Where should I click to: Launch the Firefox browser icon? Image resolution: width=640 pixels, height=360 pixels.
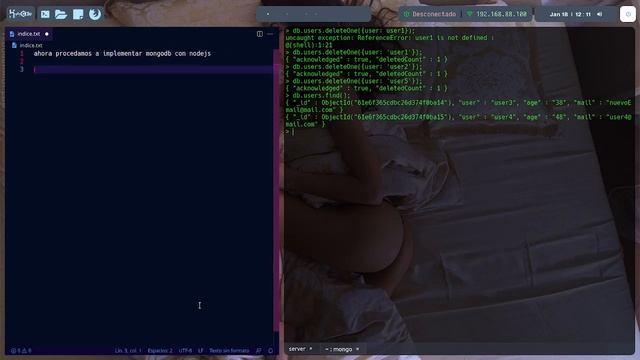point(95,14)
